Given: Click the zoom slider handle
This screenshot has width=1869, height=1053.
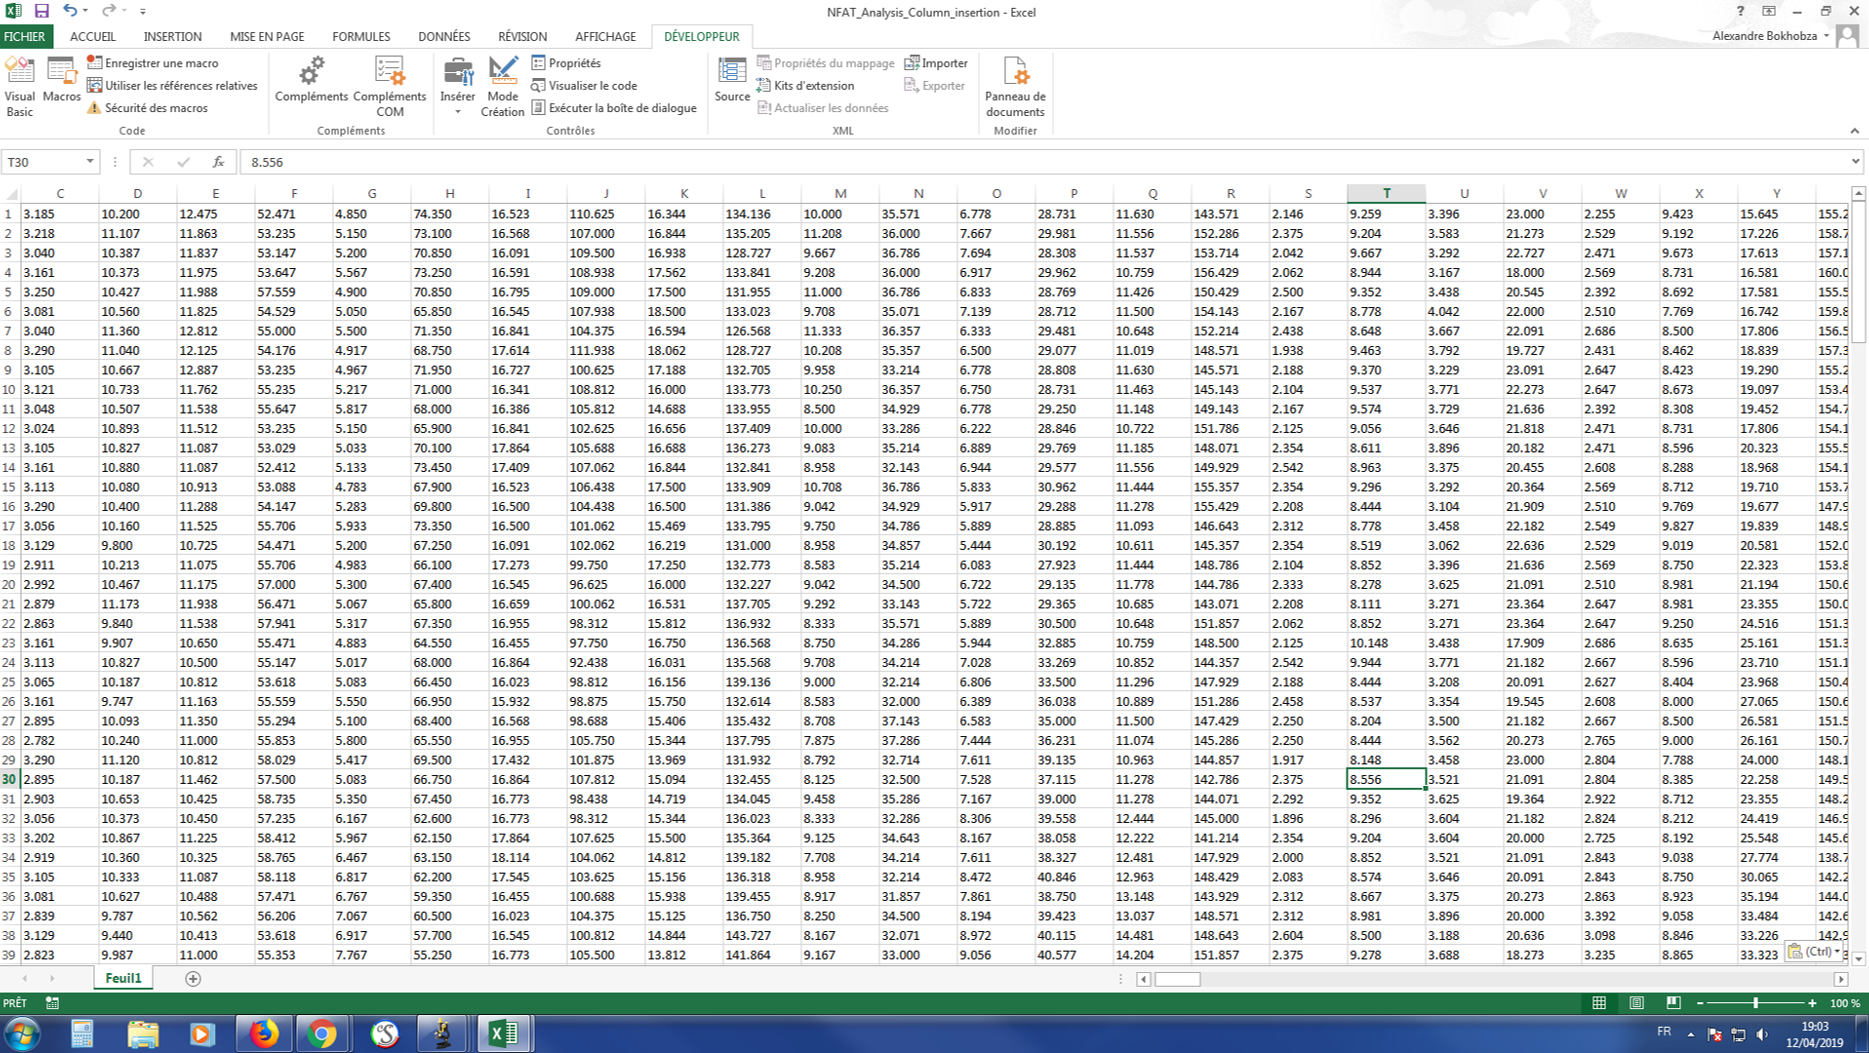Looking at the screenshot, I should coord(1756,1003).
